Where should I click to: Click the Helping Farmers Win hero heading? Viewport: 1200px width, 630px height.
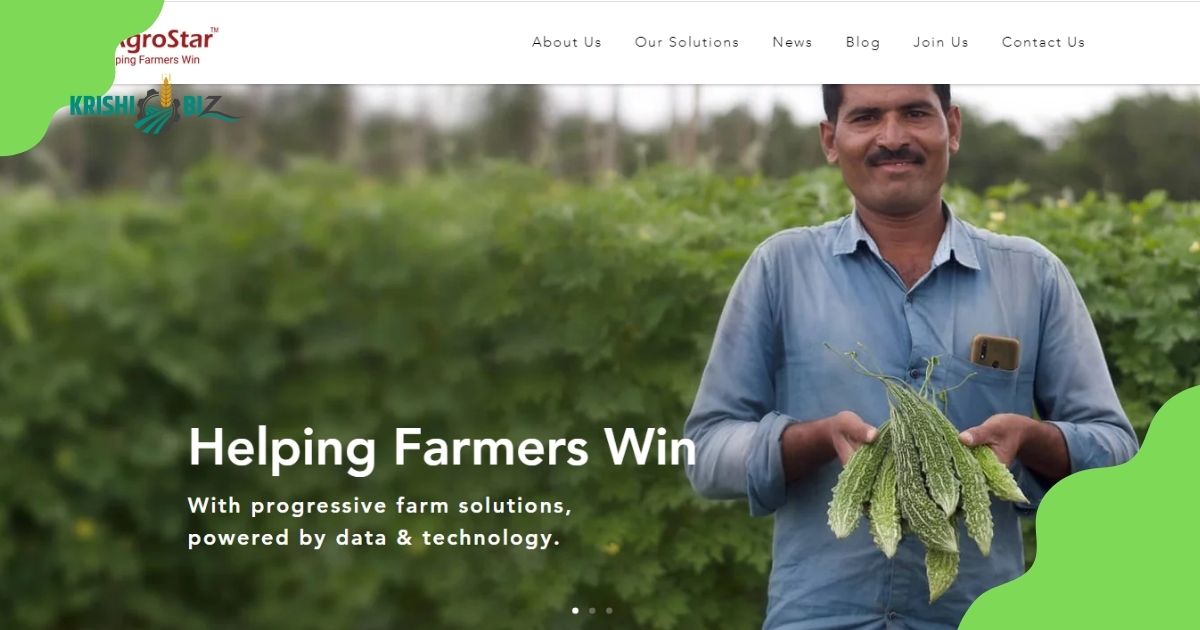pyautogui.click(x=442, y=448)
